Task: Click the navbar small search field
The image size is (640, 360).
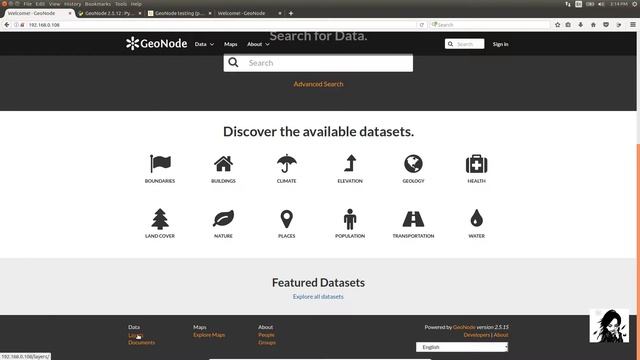Action: click(x=464, y=44)
